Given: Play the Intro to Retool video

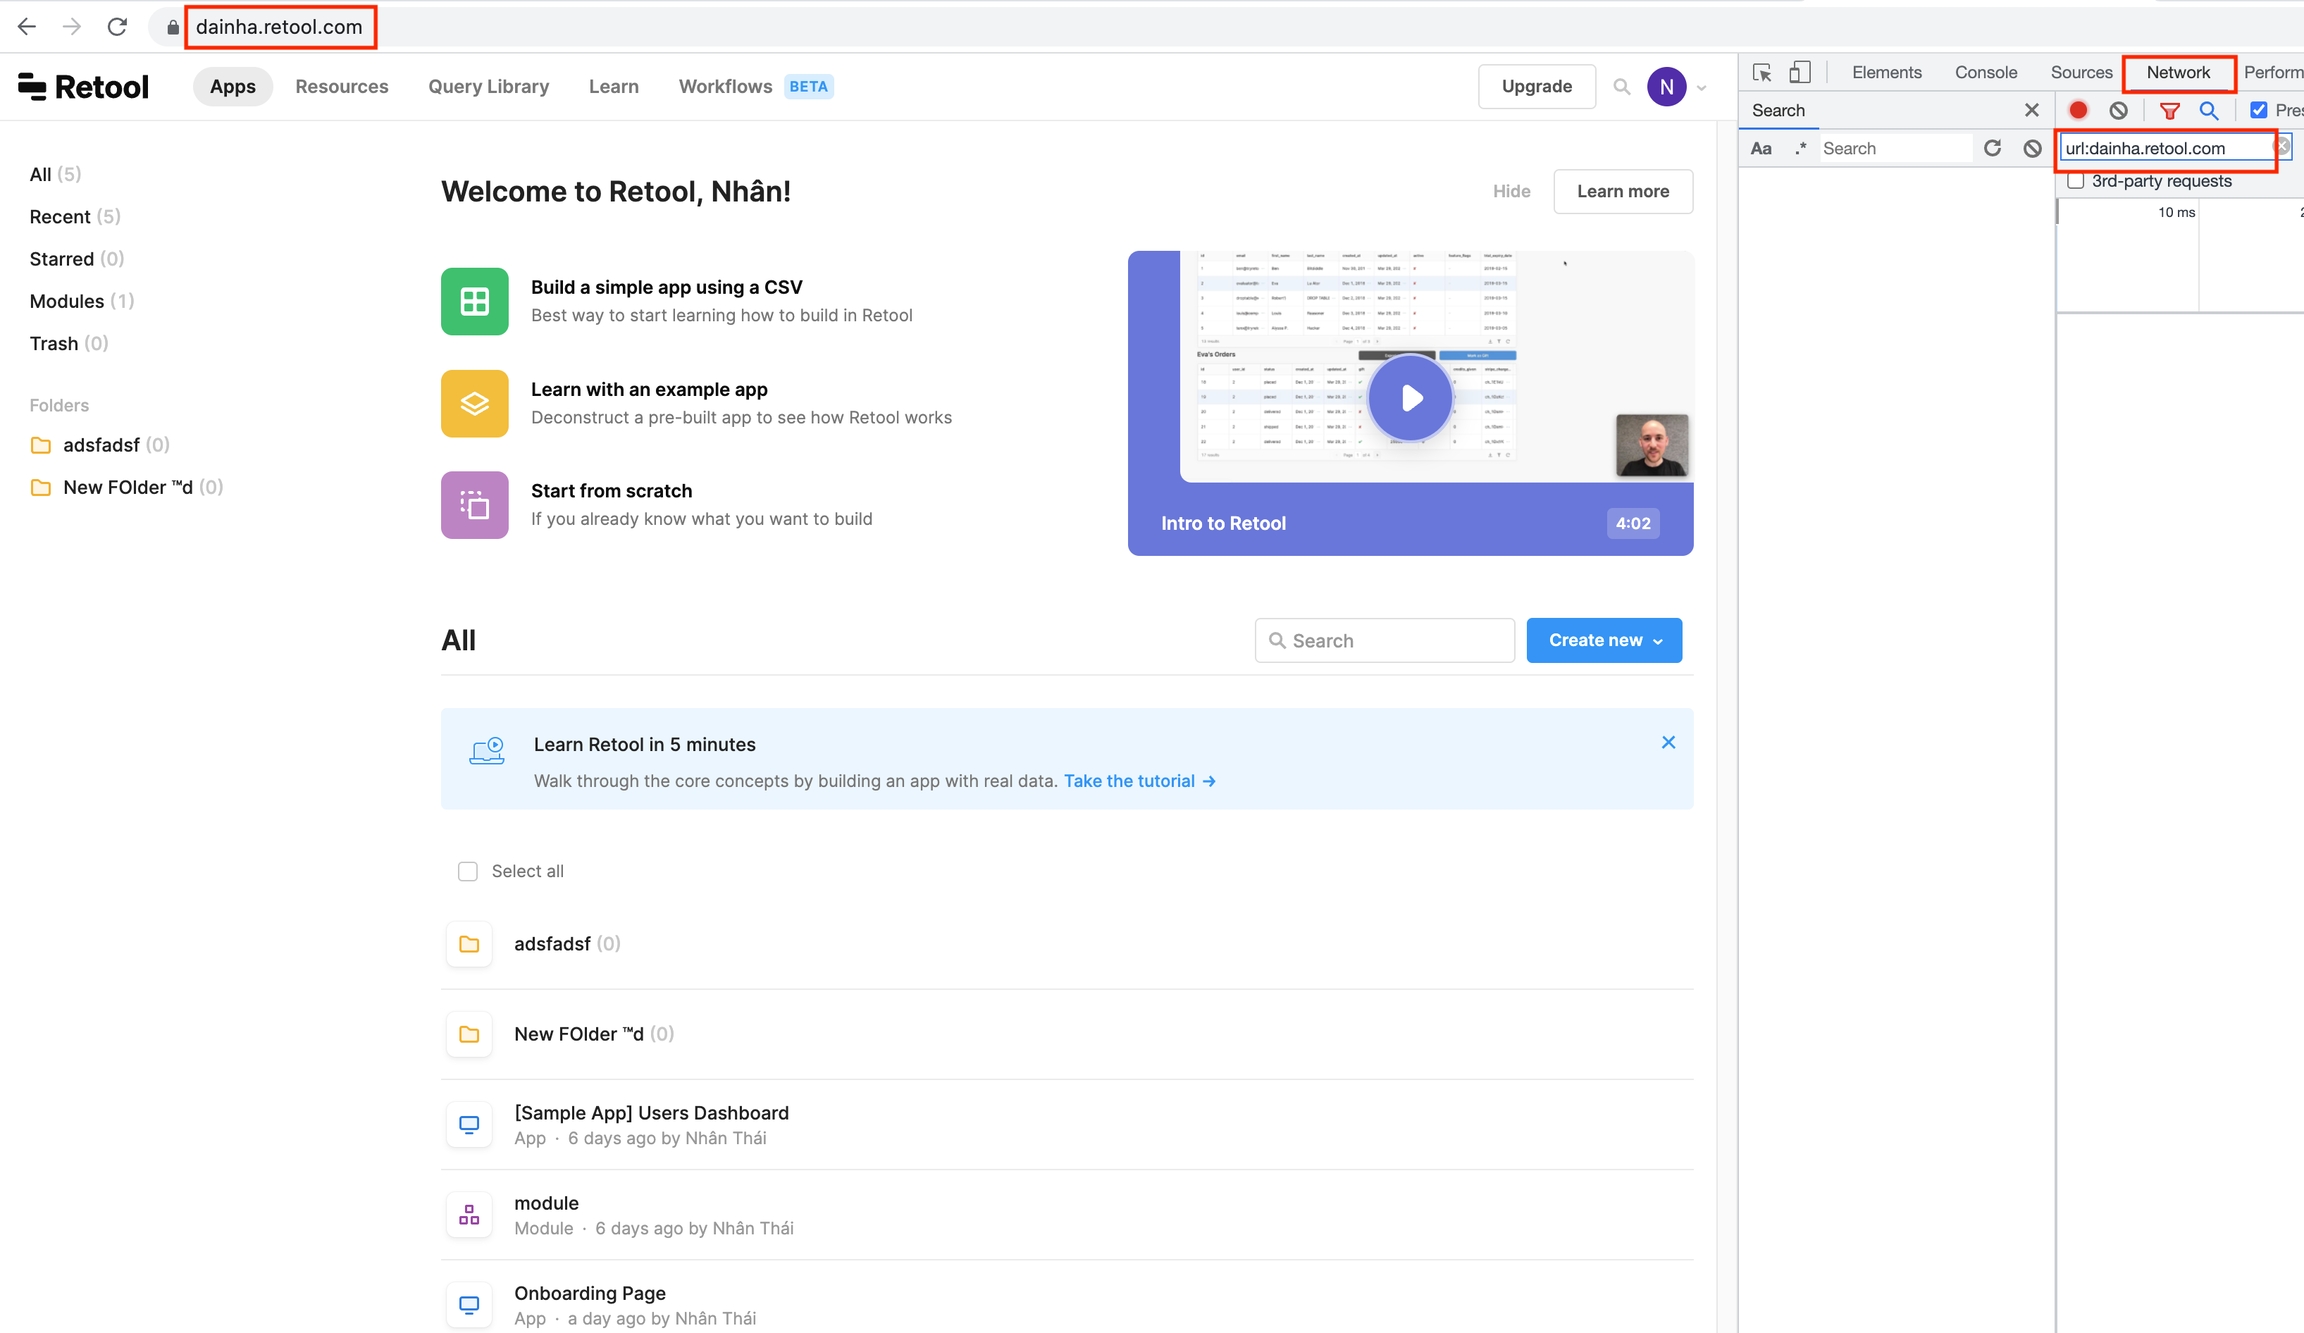Looking at the screenshot, I should pos(1410,398).
